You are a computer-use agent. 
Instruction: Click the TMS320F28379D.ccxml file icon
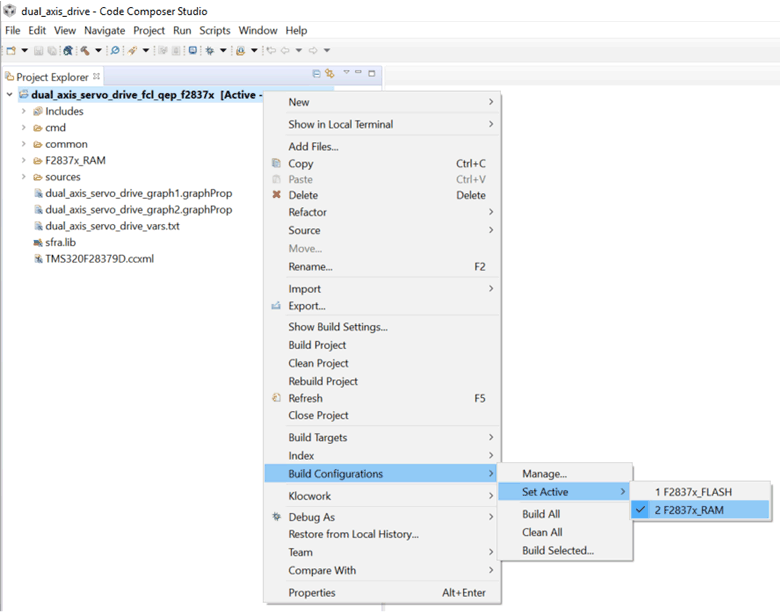point(38,258)
